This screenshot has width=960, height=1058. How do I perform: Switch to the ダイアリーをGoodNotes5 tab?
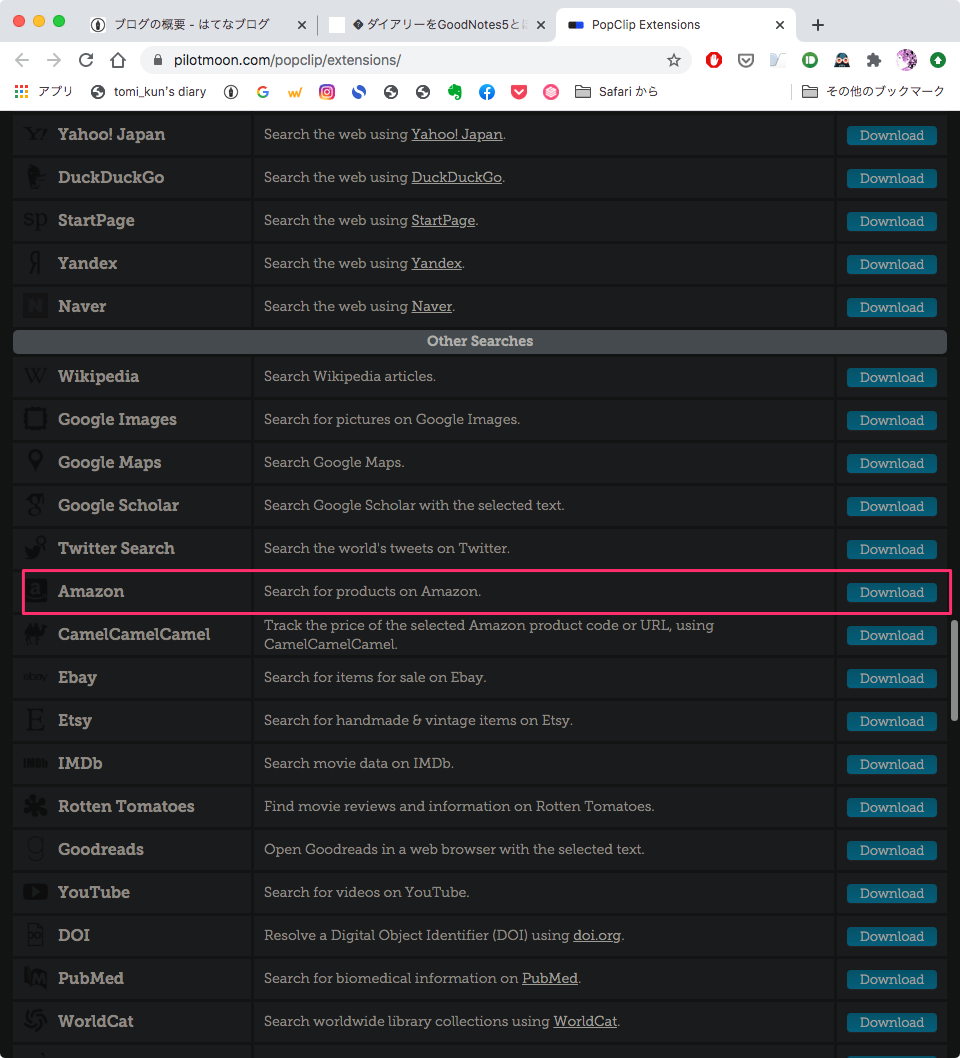[437, 25]
